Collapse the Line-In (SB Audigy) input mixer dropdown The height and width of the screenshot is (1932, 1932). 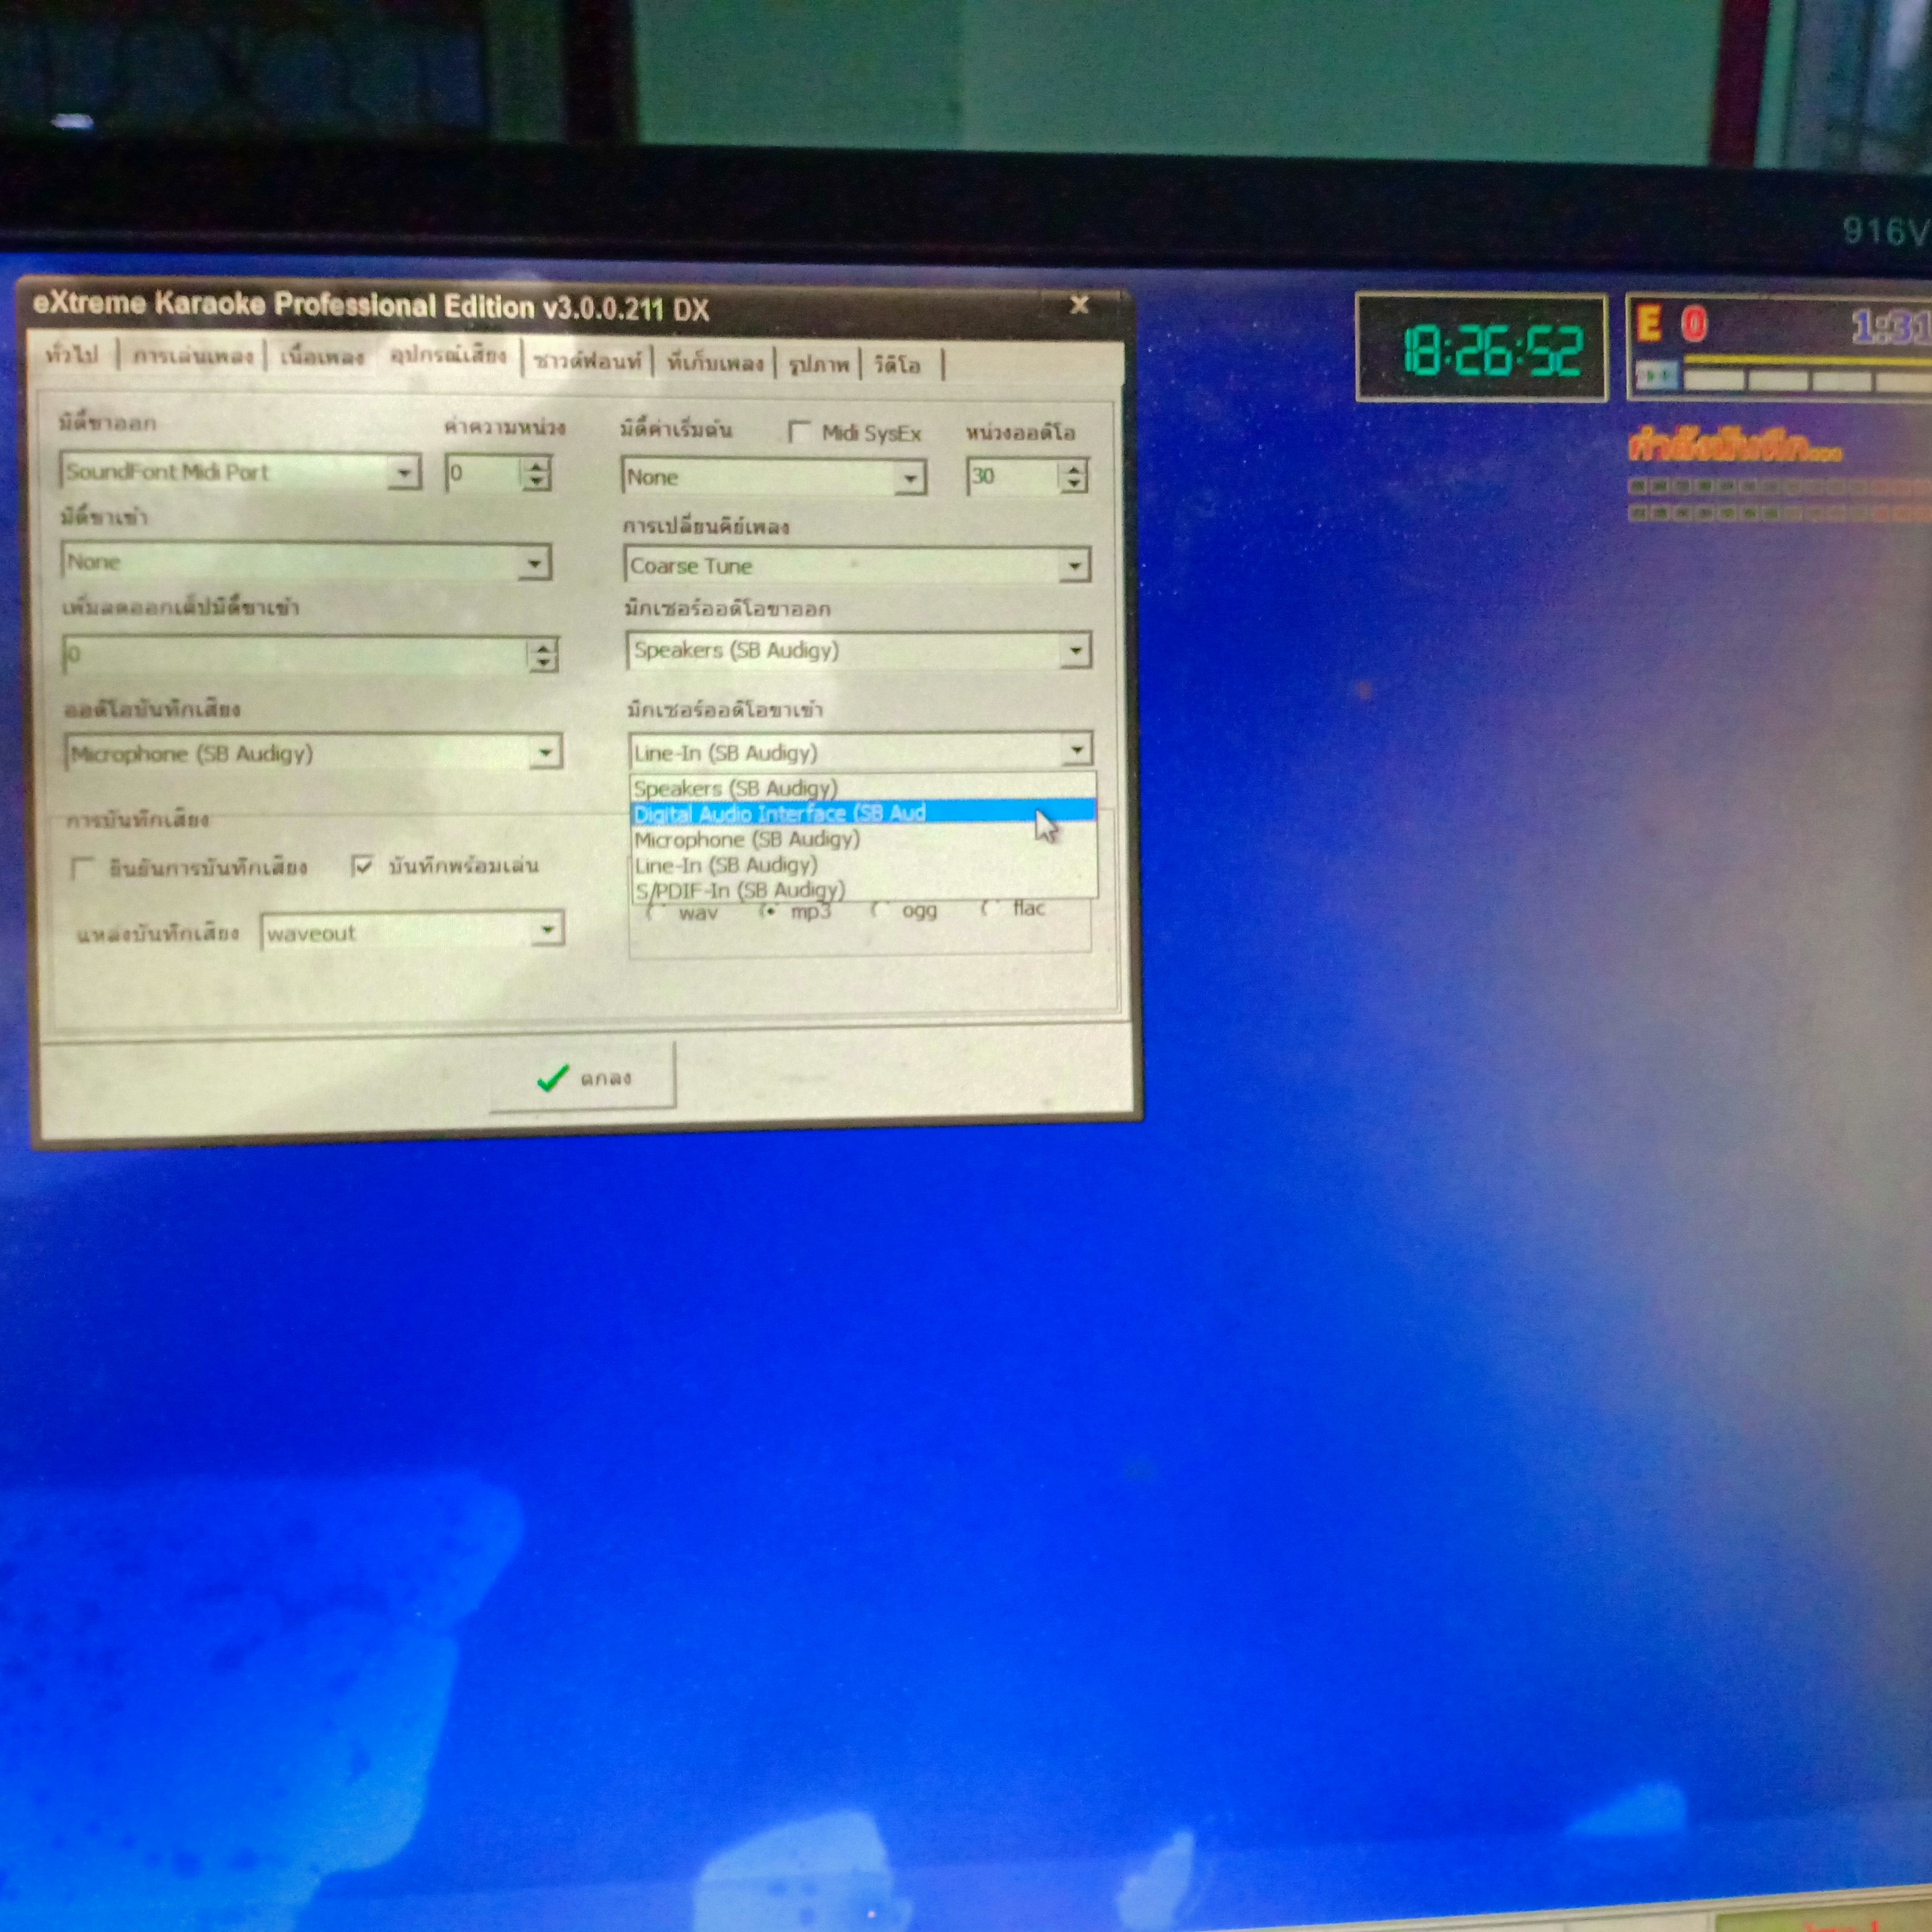click(1077, 749)
